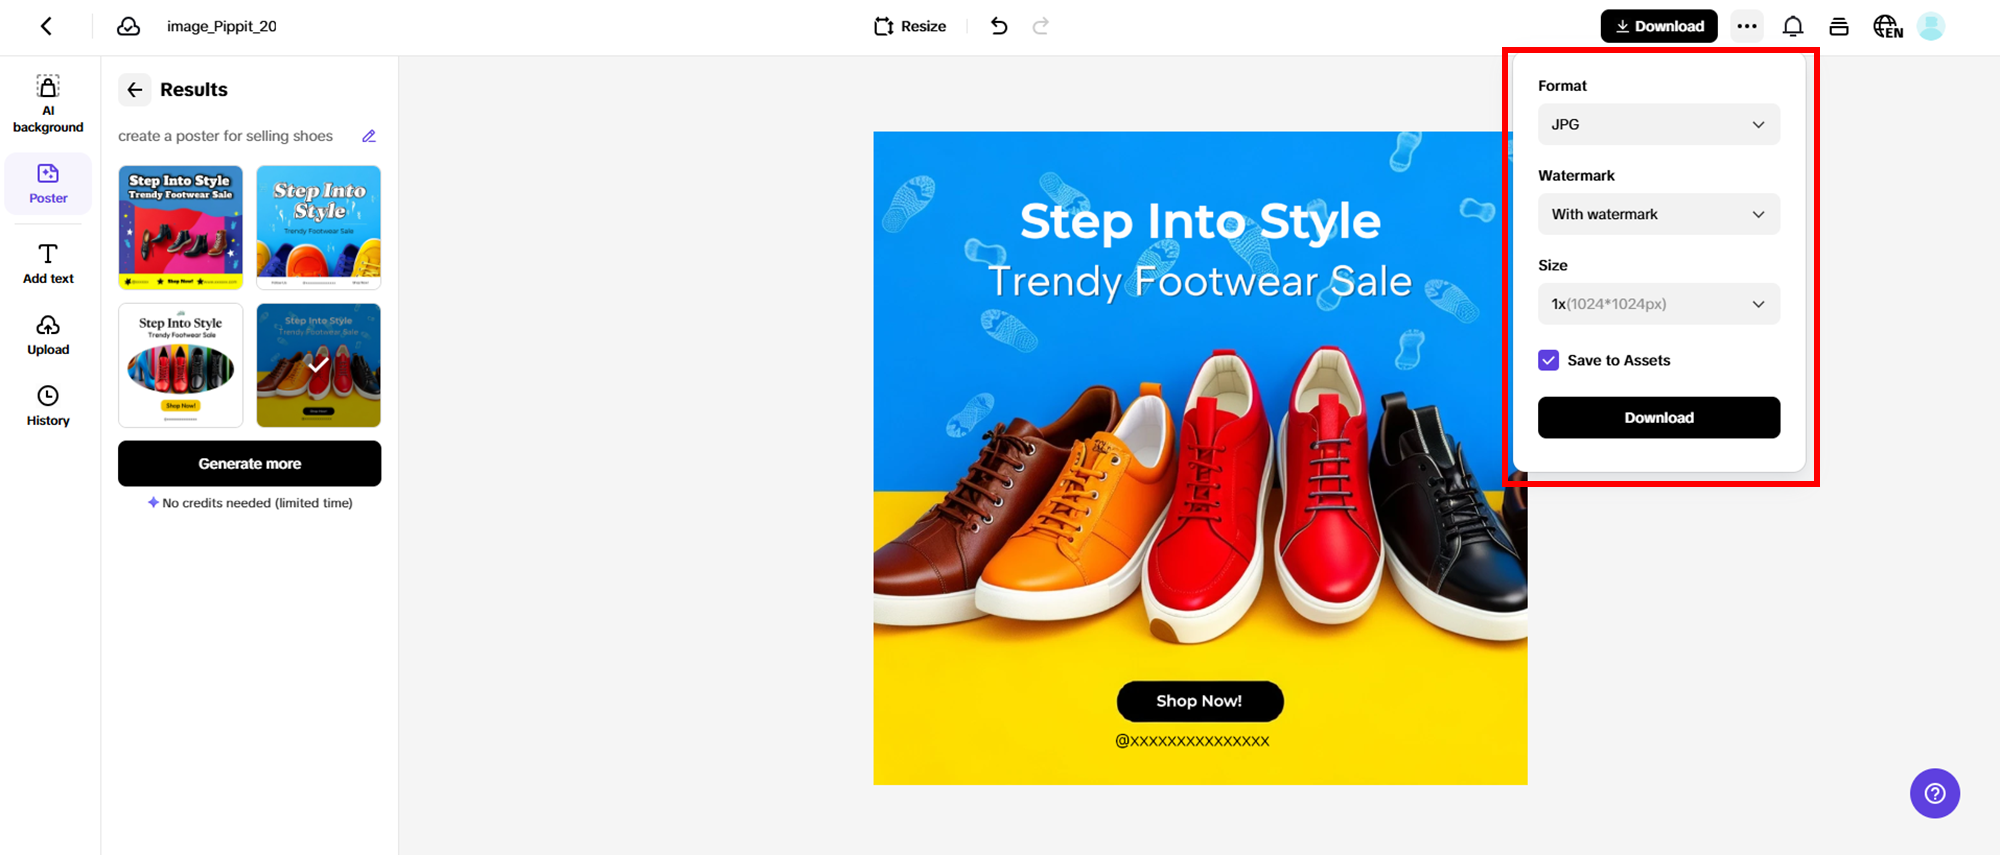
Task: Click the Generate more button
Action: point(250,464)
